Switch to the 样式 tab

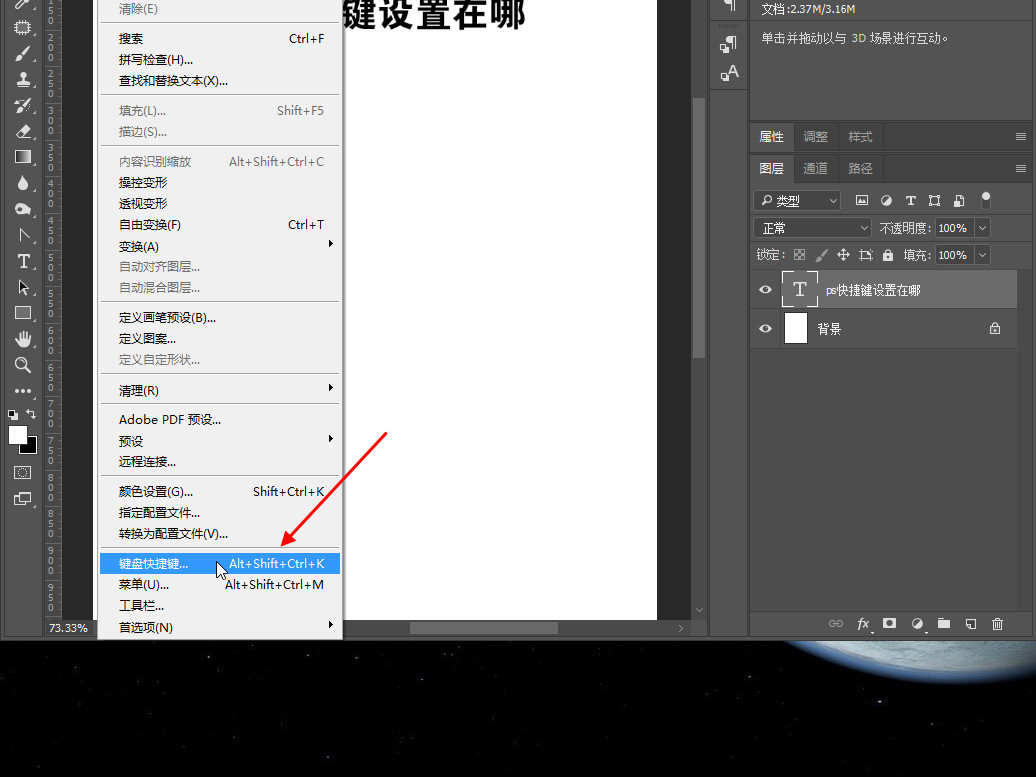(x=860, y=137)
